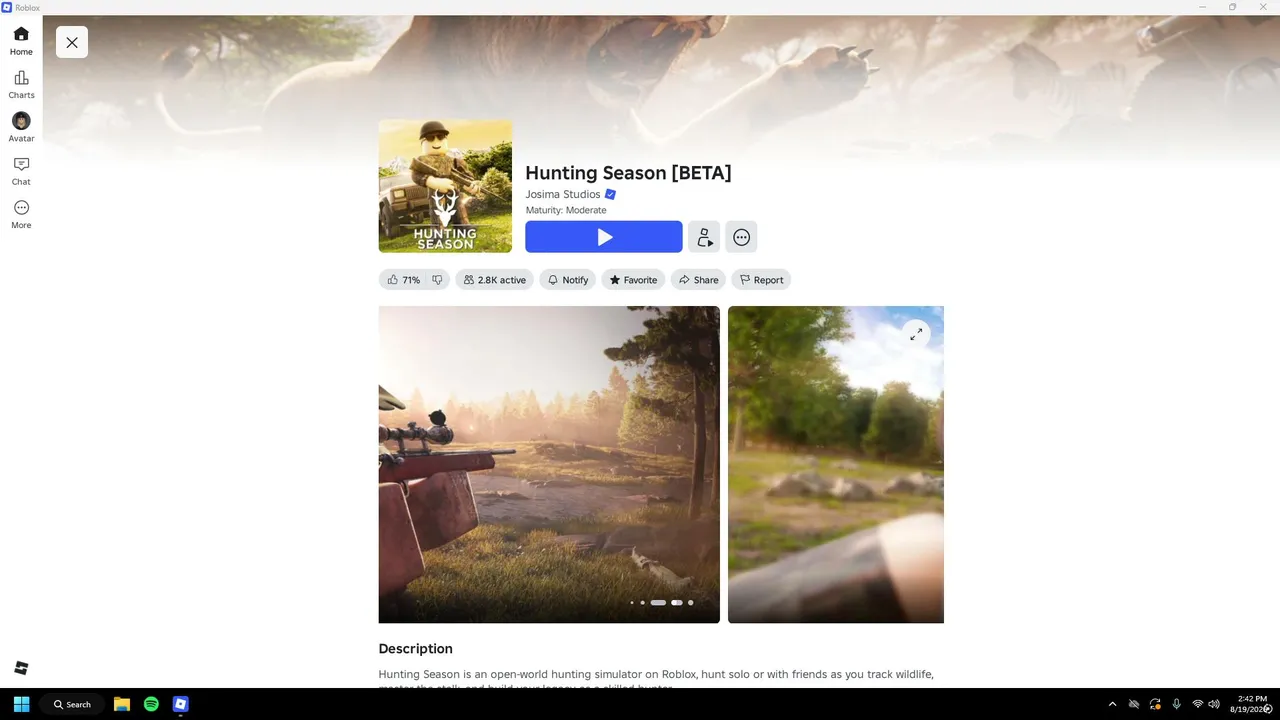
Task: Open the volume control in tray
Action: pyautogui.click(x=1214, y=704)
